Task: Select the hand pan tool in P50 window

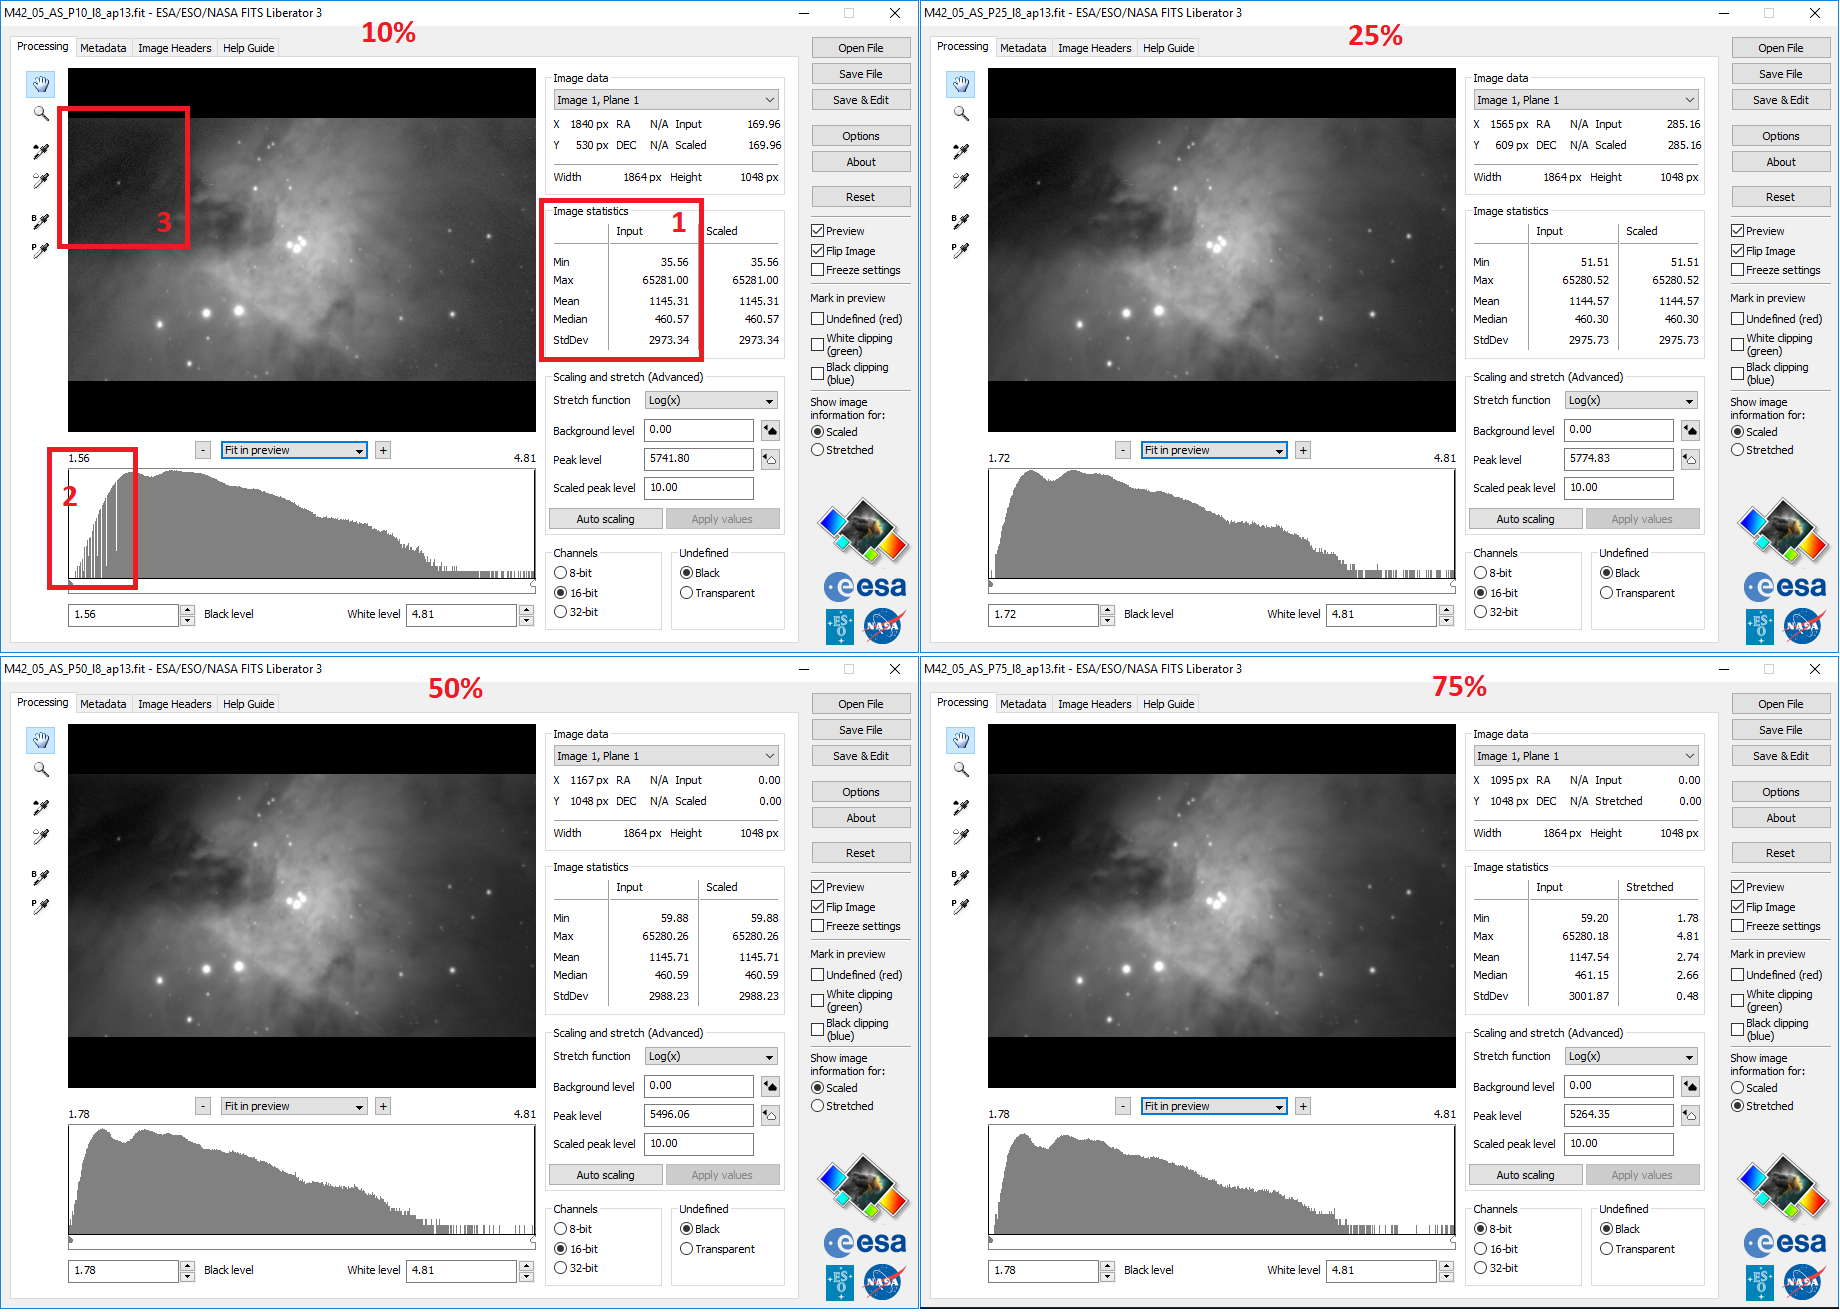Action: click(41, 740)
